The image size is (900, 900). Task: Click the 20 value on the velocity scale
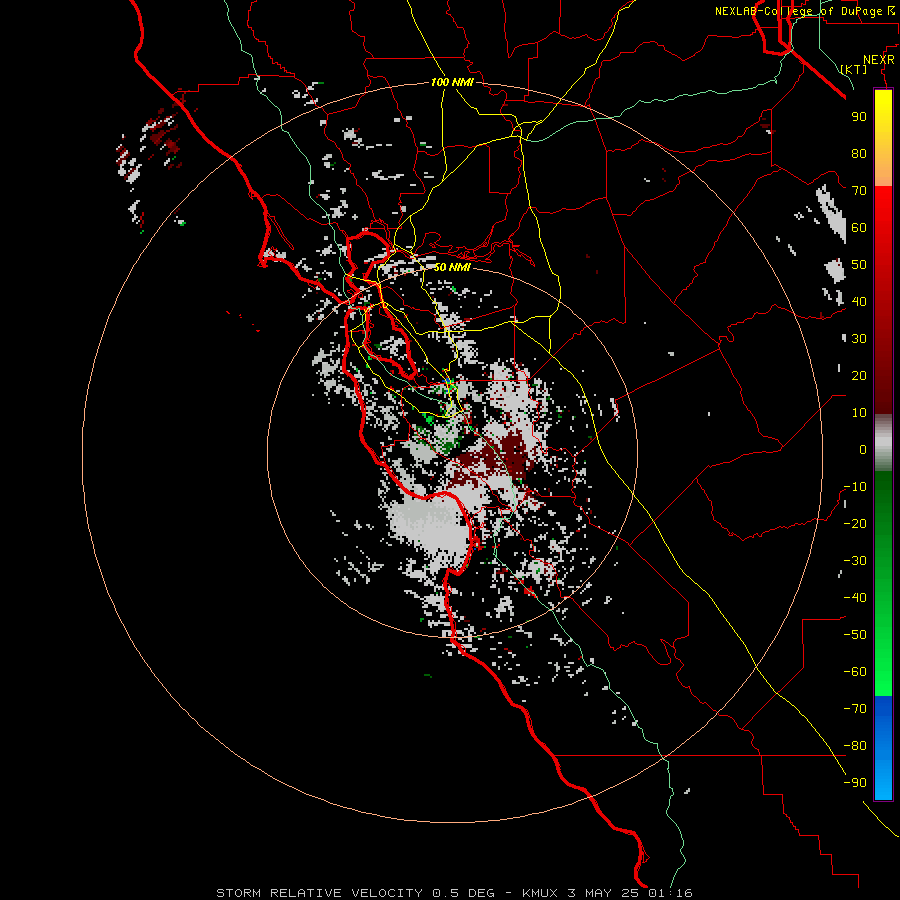click(x=859, y=376)
